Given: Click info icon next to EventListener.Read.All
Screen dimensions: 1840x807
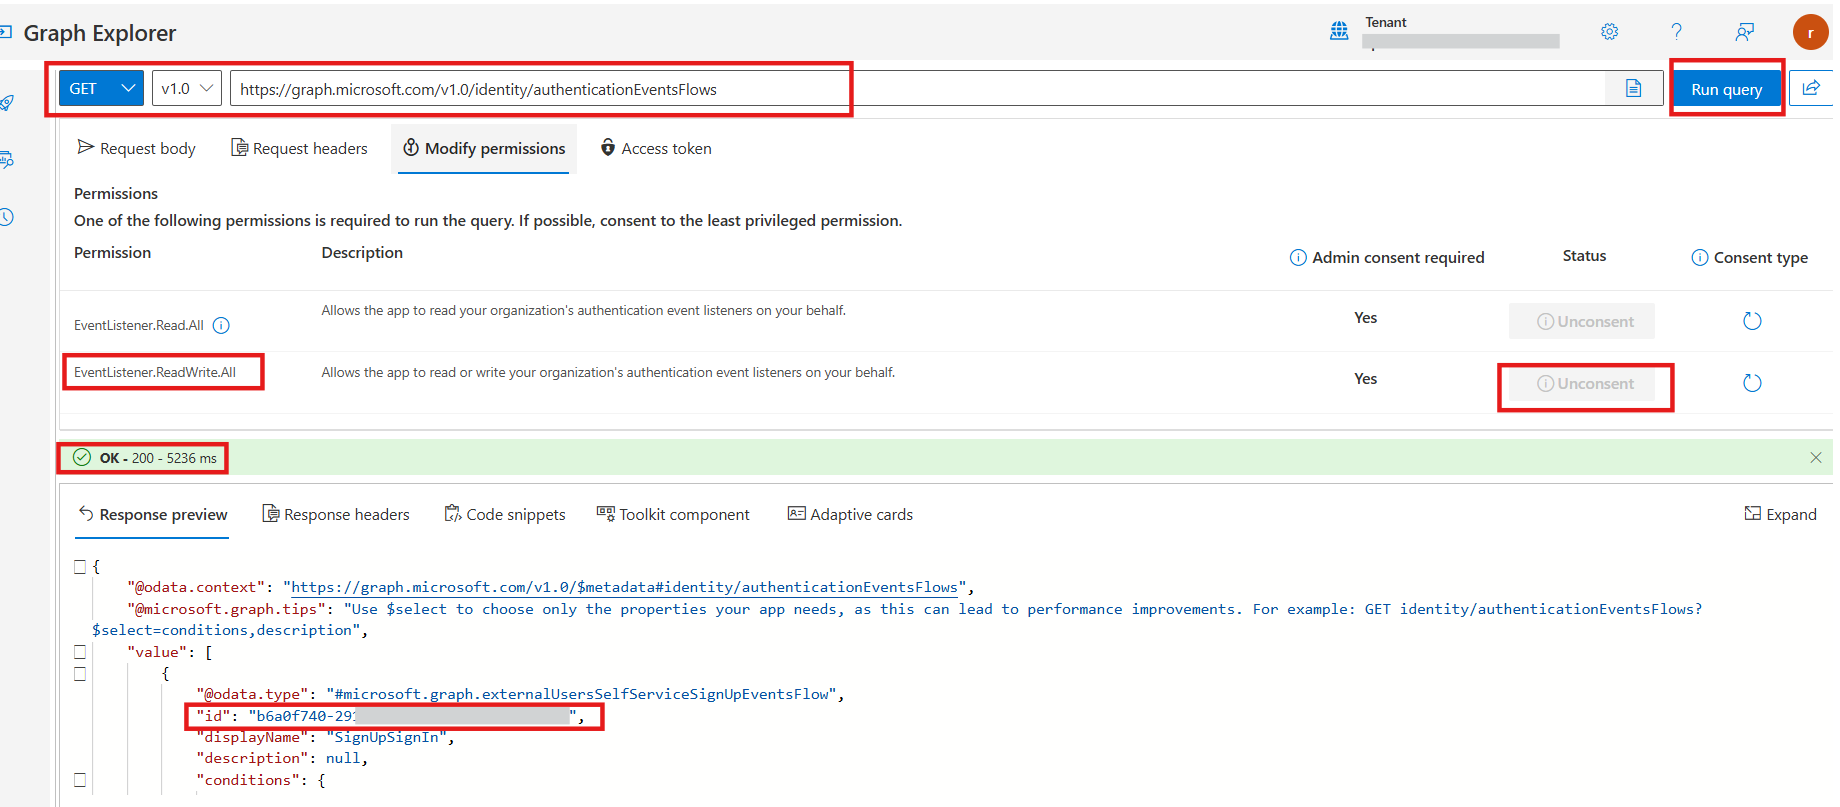Looking at the screenshot, I should pos(222,325).
